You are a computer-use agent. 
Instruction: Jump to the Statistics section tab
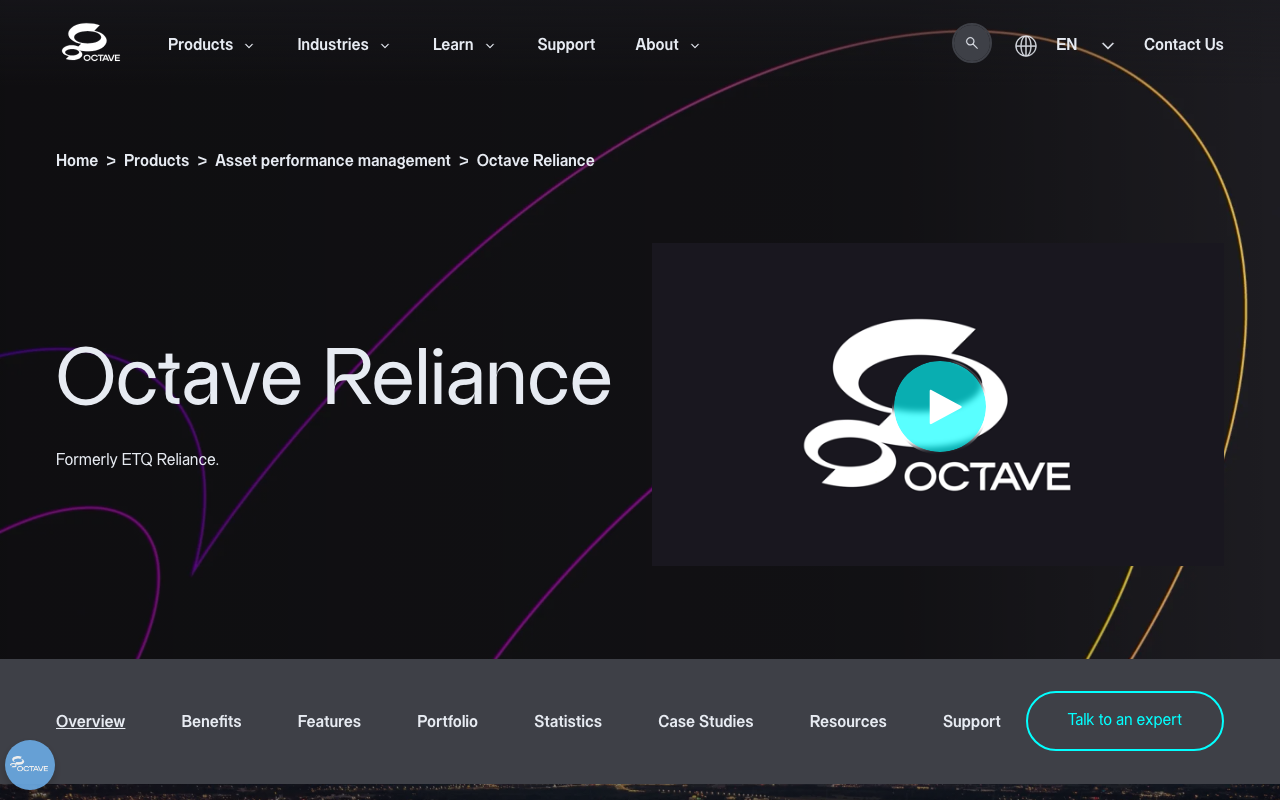tap(568, 722)
